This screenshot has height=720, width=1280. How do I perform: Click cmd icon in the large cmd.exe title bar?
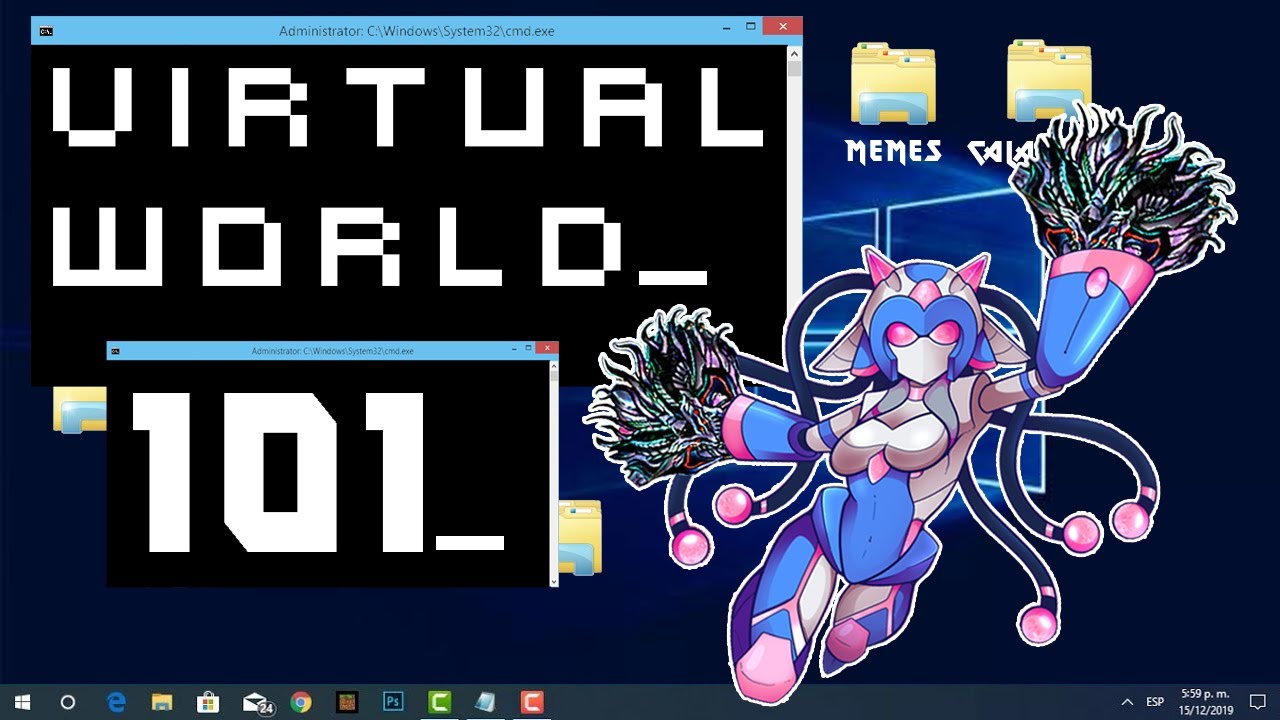[46, 31]
